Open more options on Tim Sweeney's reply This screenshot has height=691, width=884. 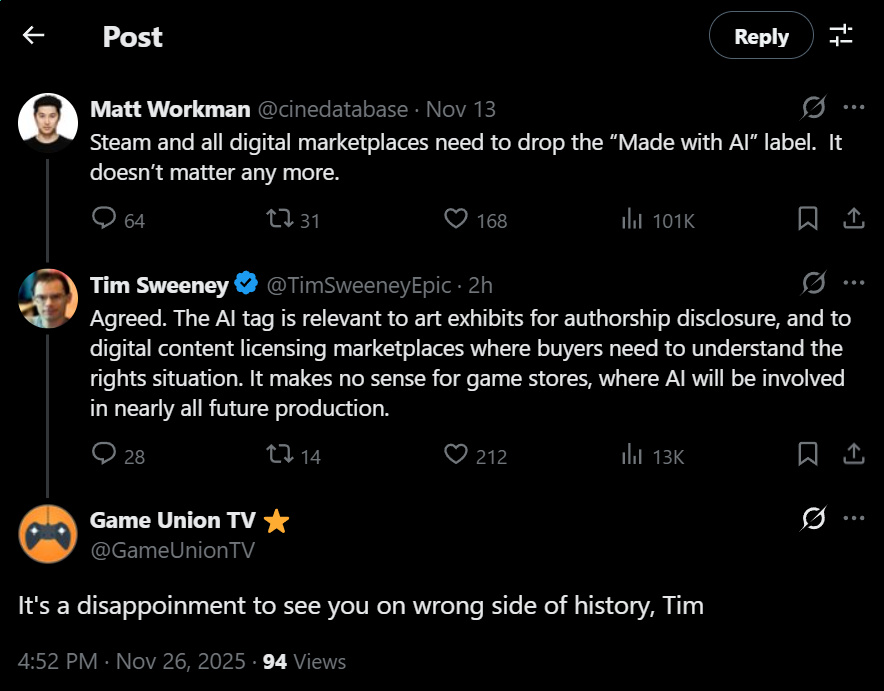(854, 284)
